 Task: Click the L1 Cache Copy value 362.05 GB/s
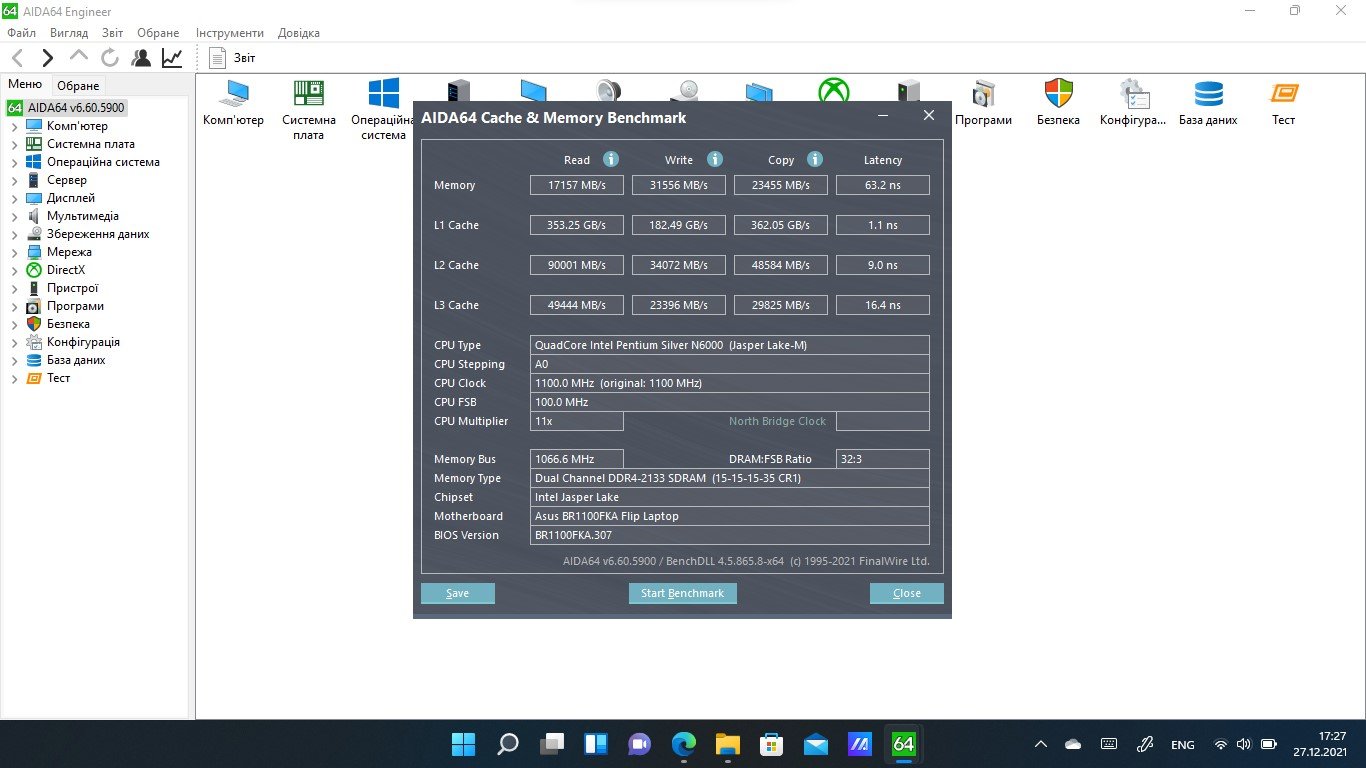click(780, 225)
